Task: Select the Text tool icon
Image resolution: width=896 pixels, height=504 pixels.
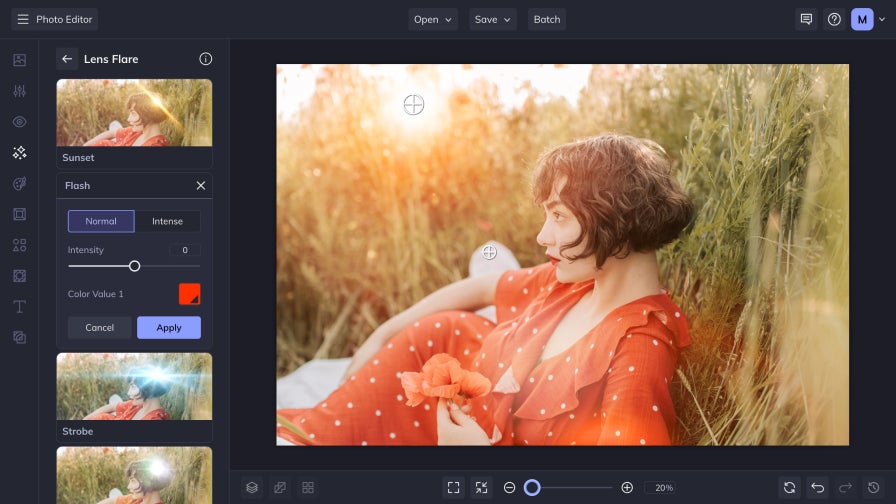Action: pos(19,307)
